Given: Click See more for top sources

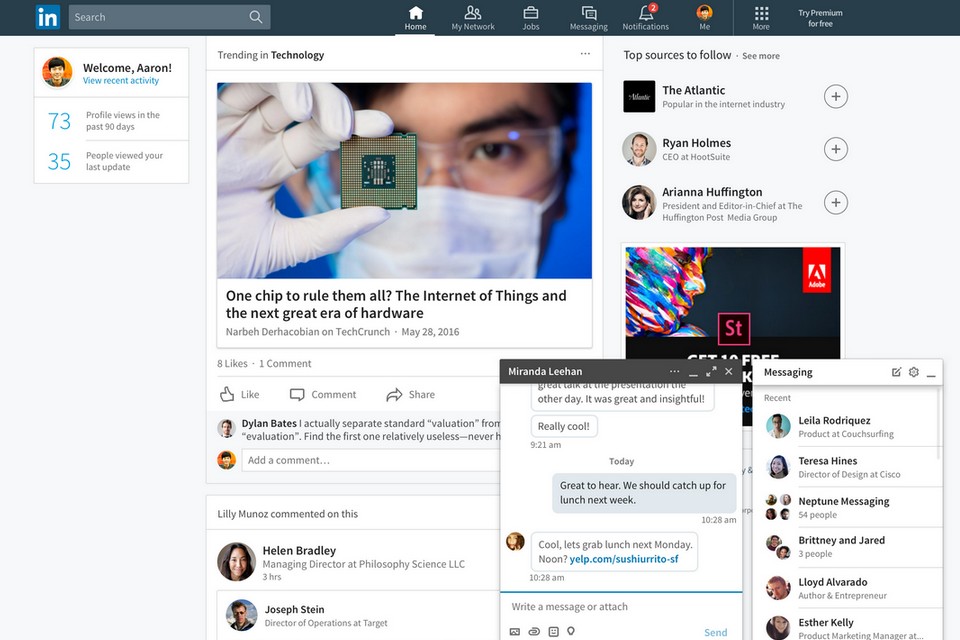Looking at the screenshot, I should 761,56.
